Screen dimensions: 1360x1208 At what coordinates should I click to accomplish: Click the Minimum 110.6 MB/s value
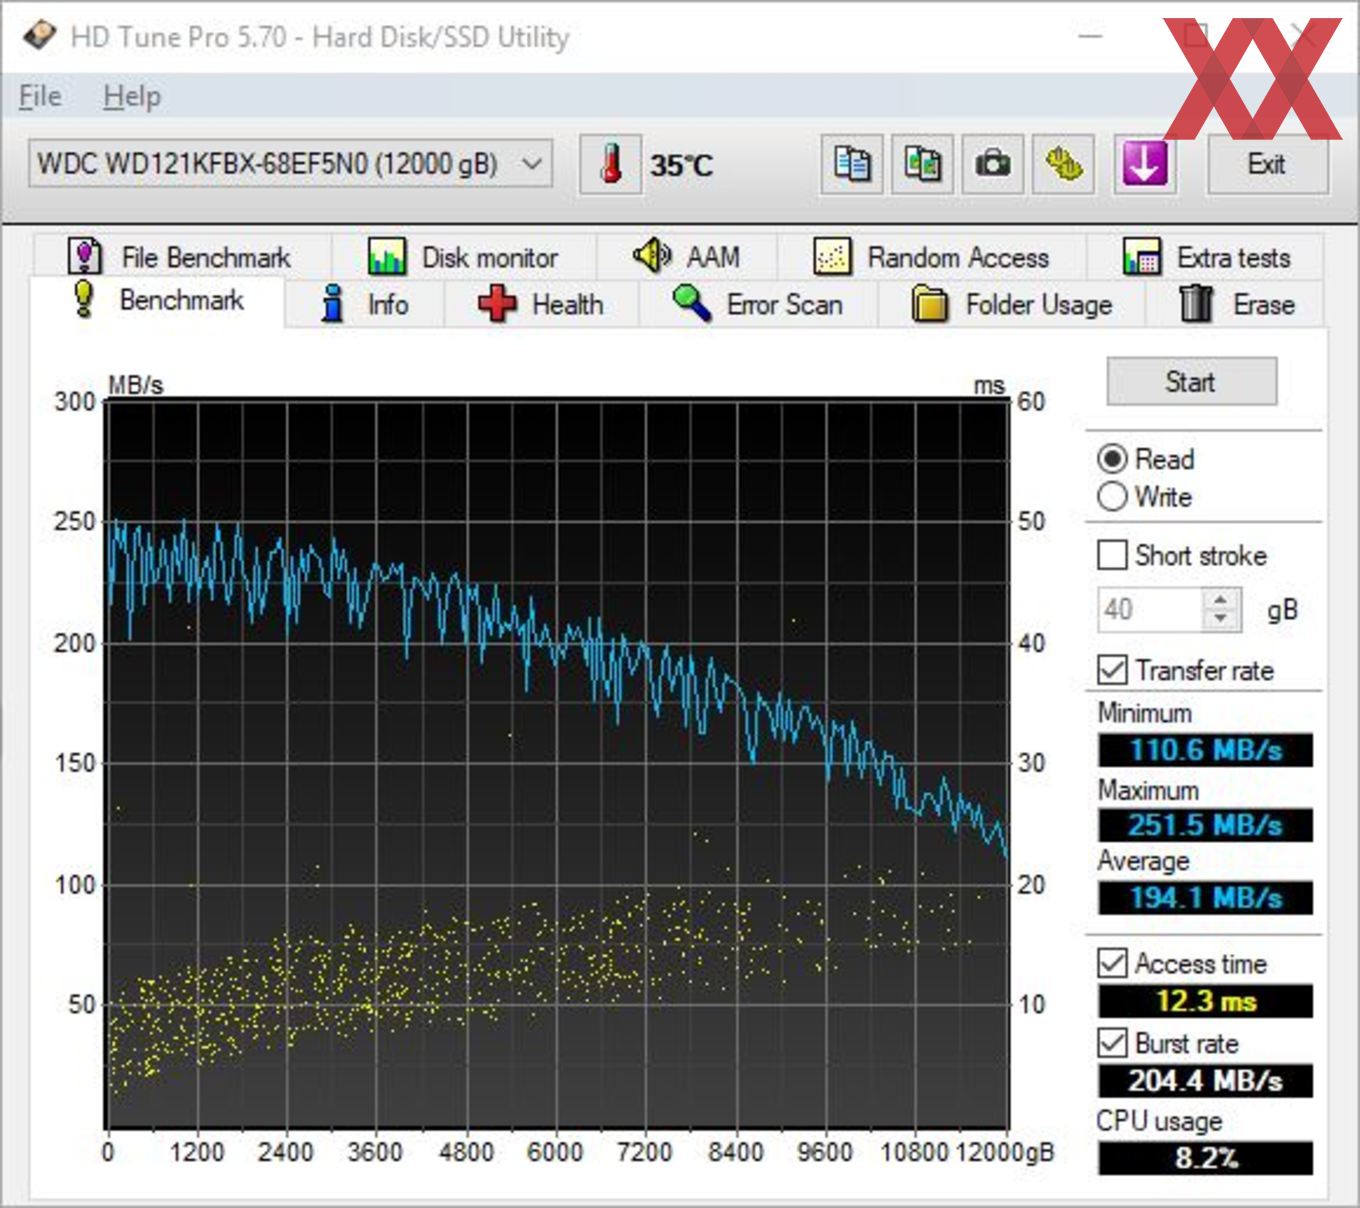click(1205, 750)
